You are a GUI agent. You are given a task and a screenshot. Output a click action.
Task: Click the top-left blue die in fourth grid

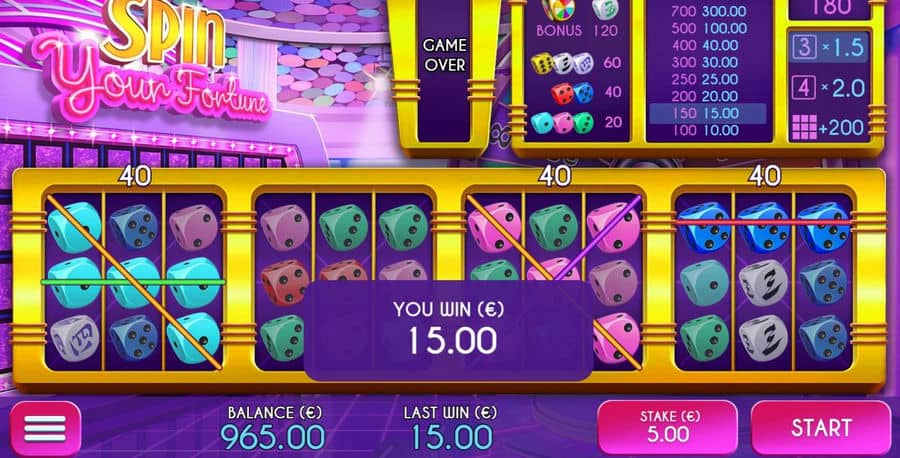(x=704, y=228)
